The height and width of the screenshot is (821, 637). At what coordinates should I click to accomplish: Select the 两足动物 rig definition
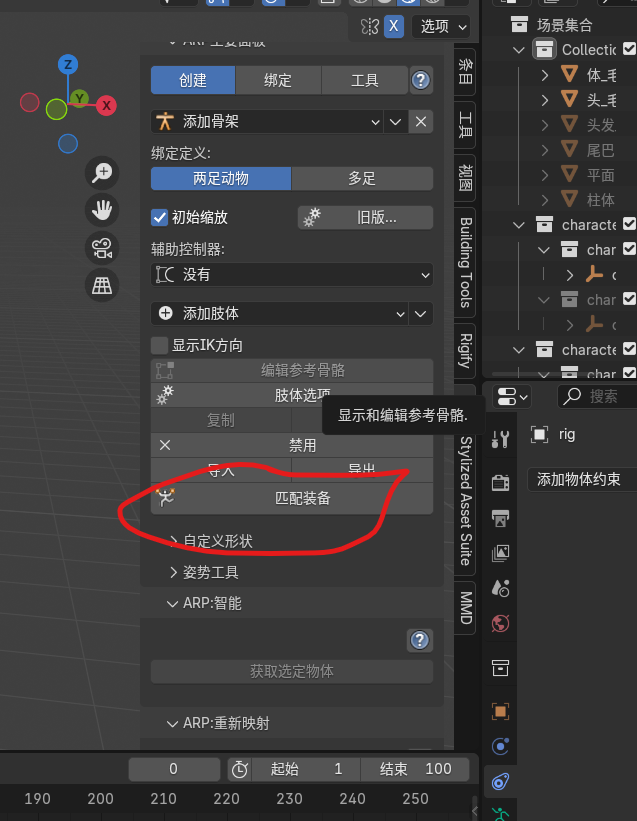point(221,179)
